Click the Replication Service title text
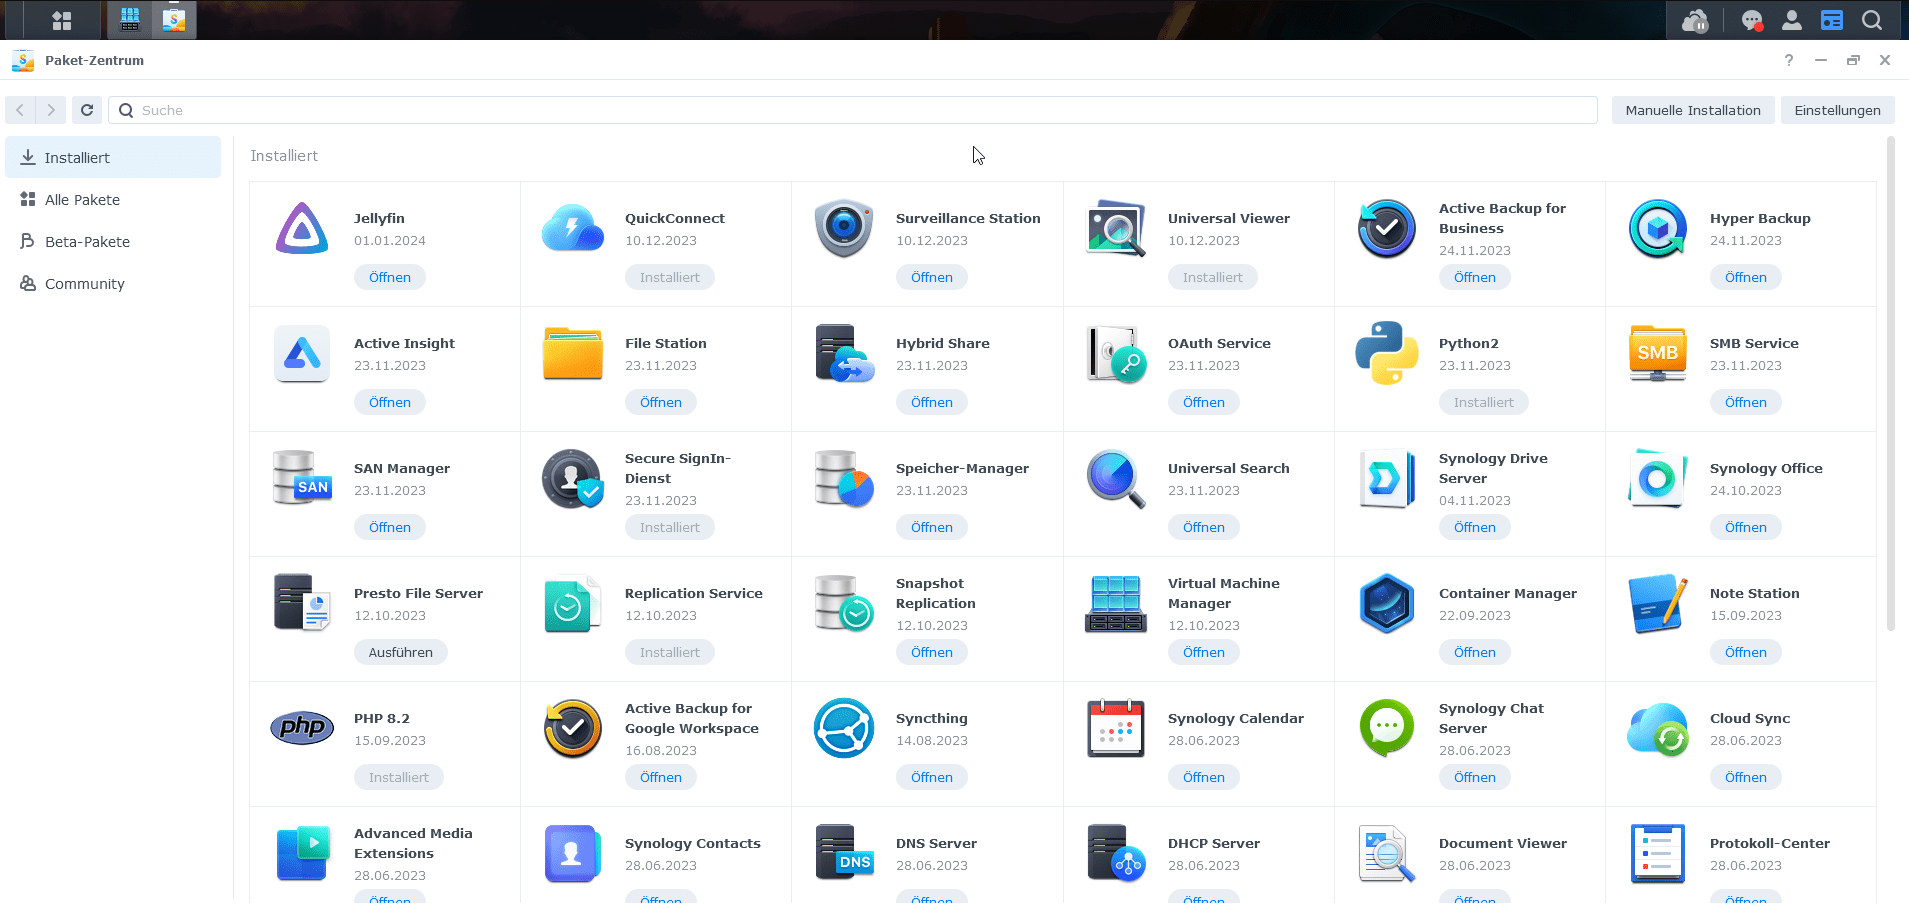 point(694,593)
